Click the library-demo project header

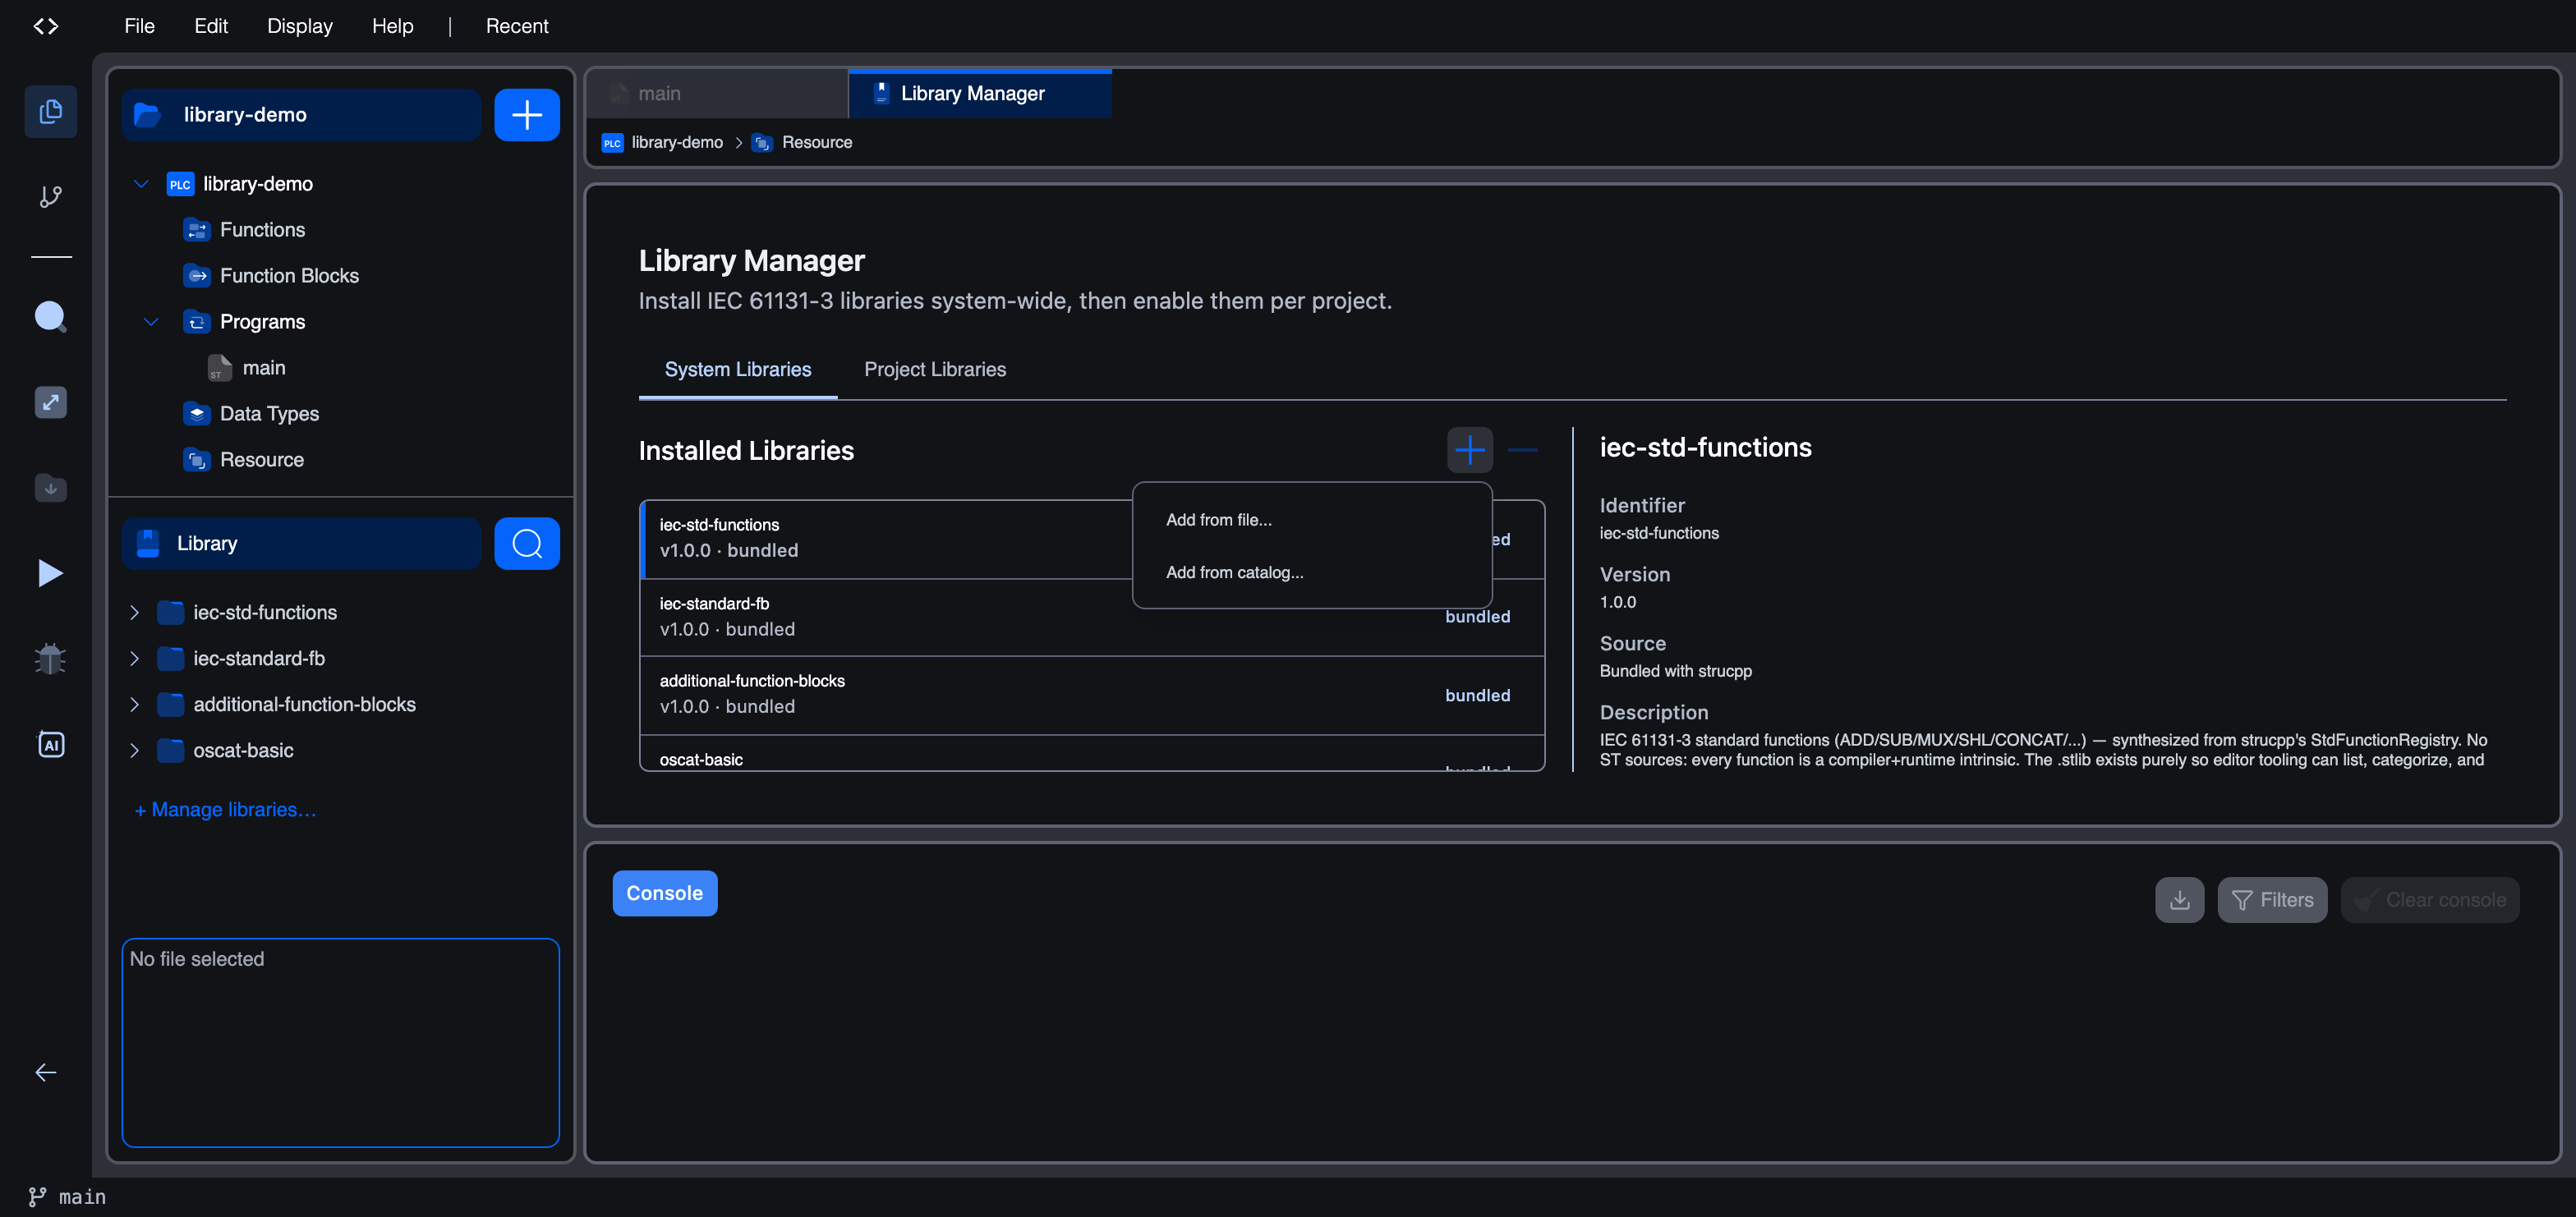(301, 115)
